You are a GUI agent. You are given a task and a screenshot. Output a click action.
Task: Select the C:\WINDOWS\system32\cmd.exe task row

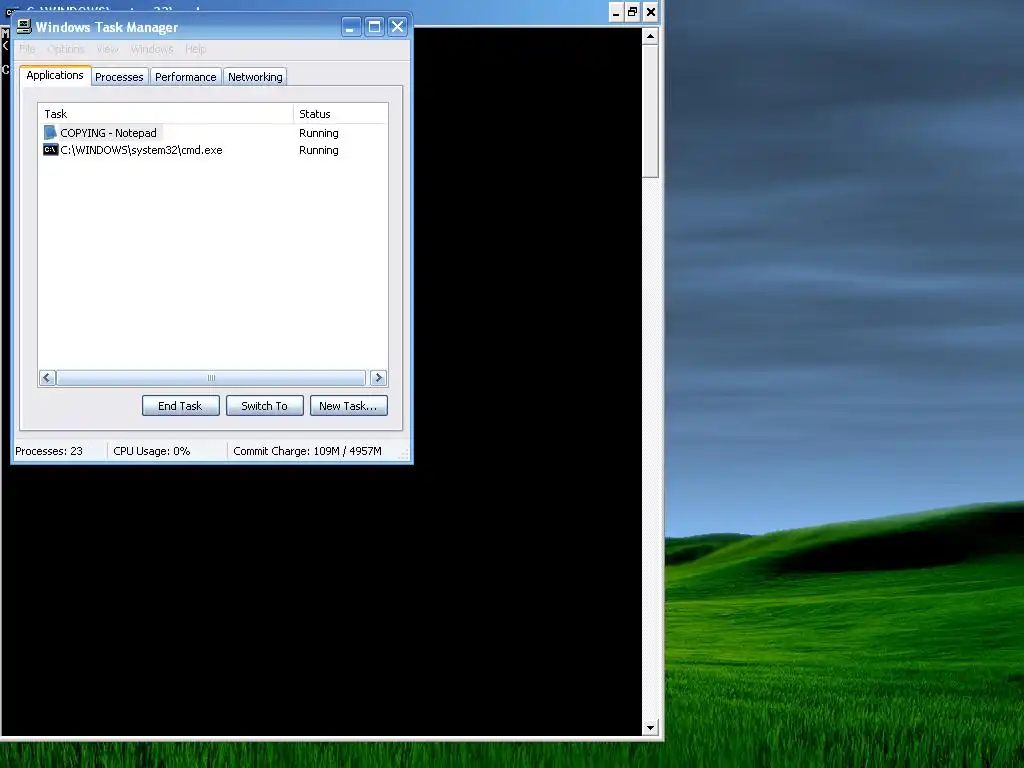pos(212,150)
